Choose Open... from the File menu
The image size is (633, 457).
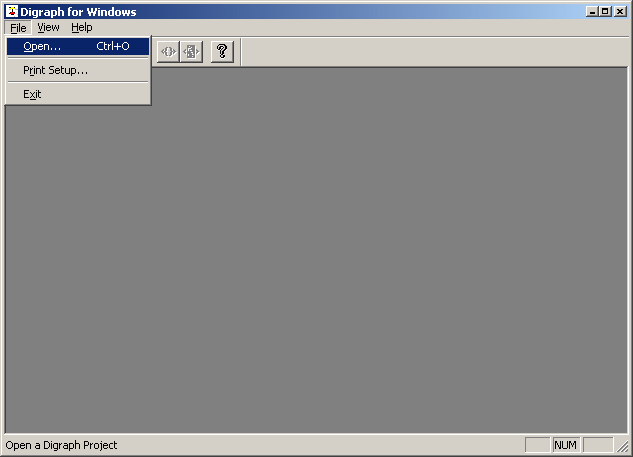point(78,46)
